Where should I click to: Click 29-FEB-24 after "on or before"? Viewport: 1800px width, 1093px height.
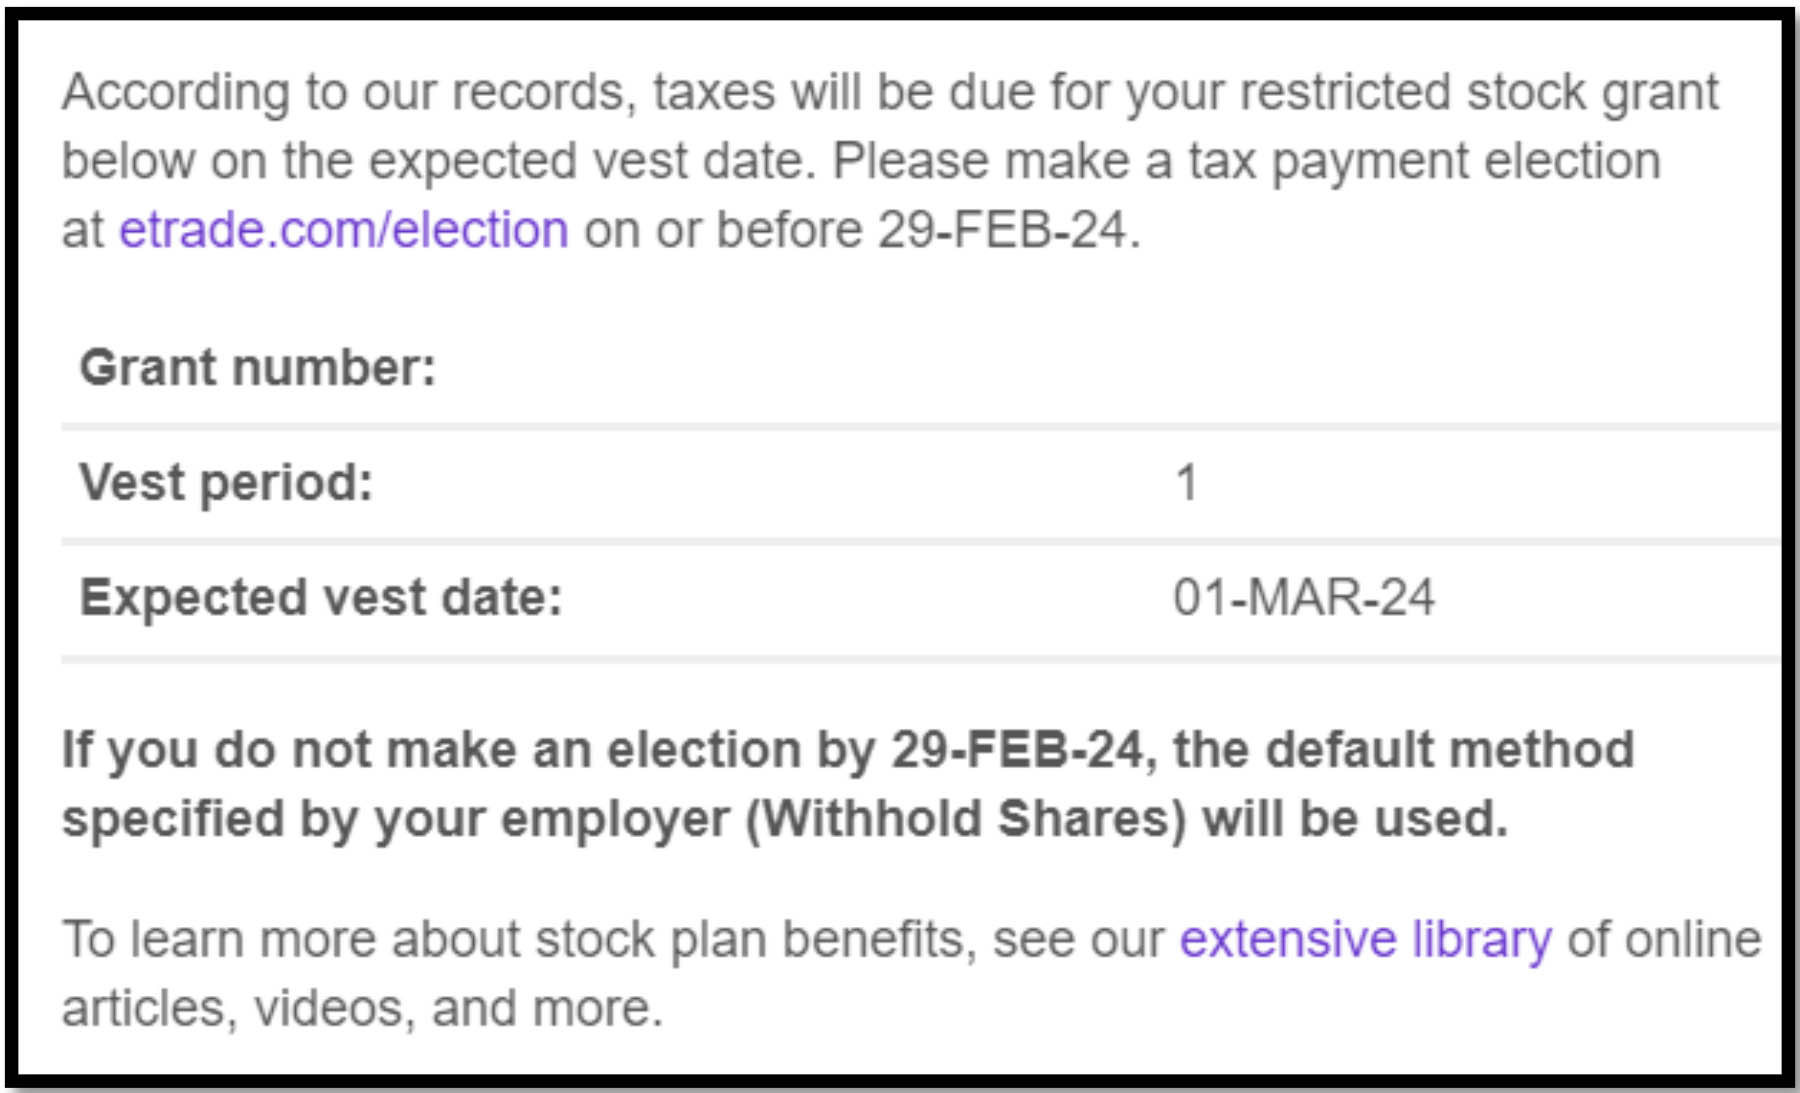click(1002, 230)
